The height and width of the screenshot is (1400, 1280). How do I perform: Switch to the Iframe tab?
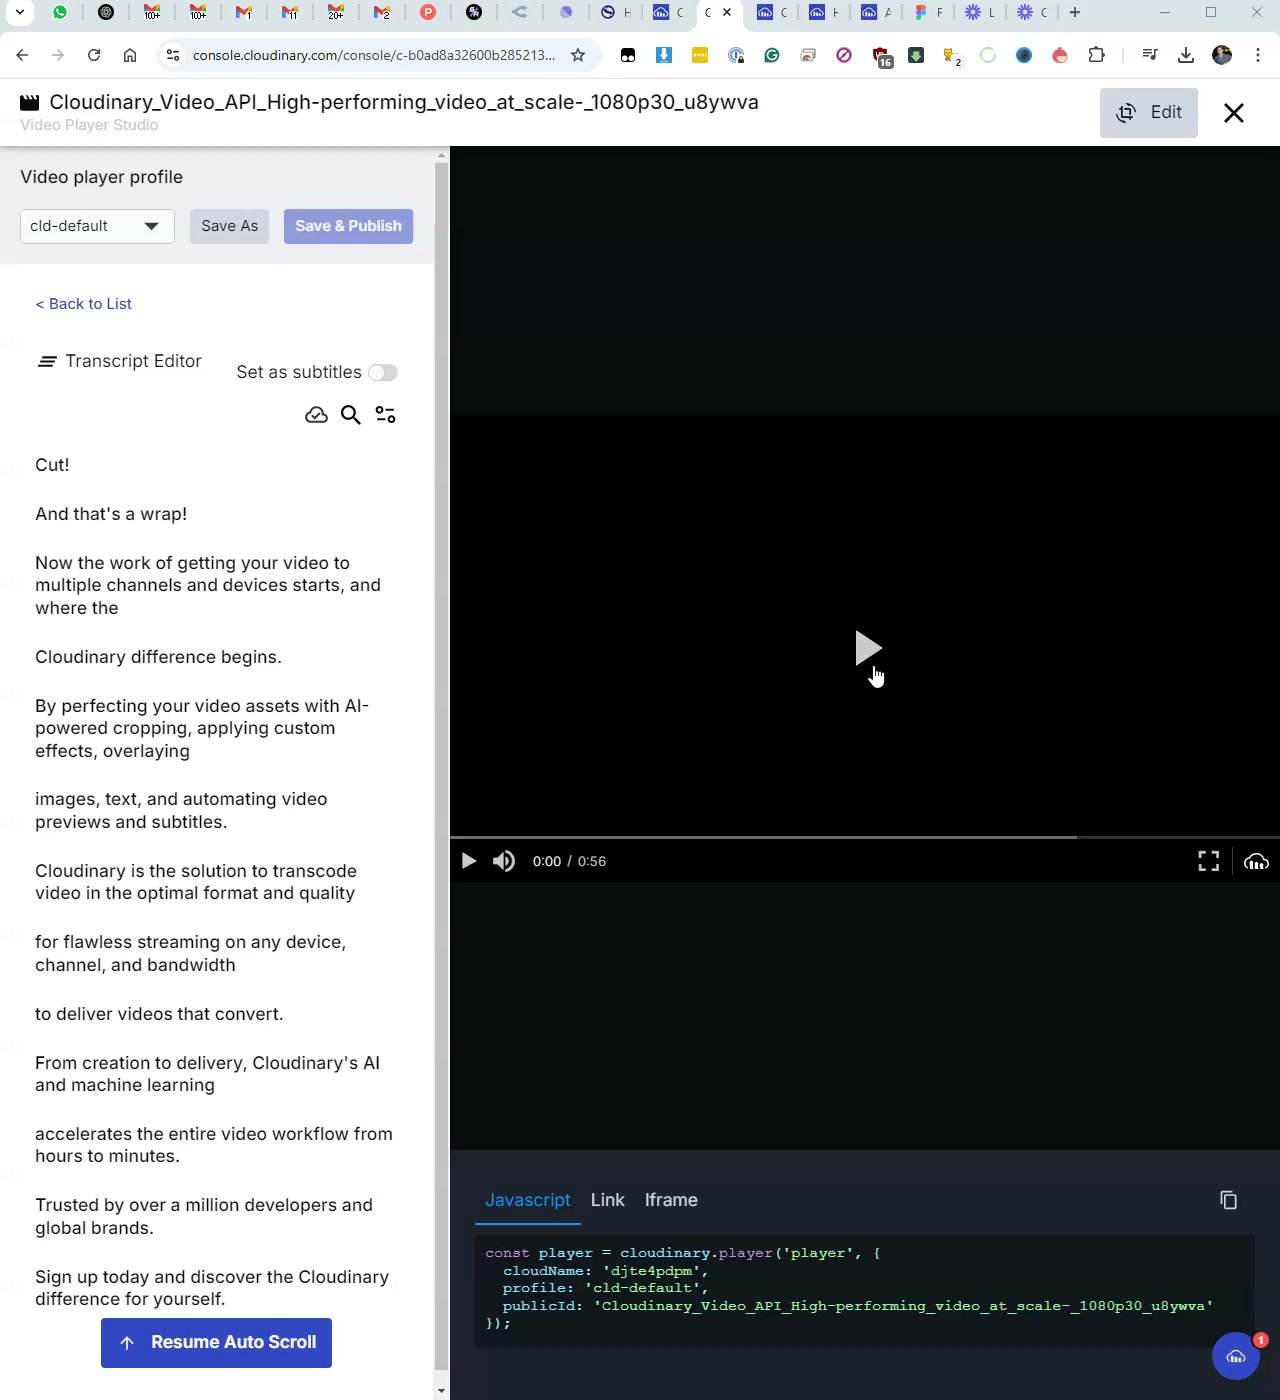(671, 1200)
